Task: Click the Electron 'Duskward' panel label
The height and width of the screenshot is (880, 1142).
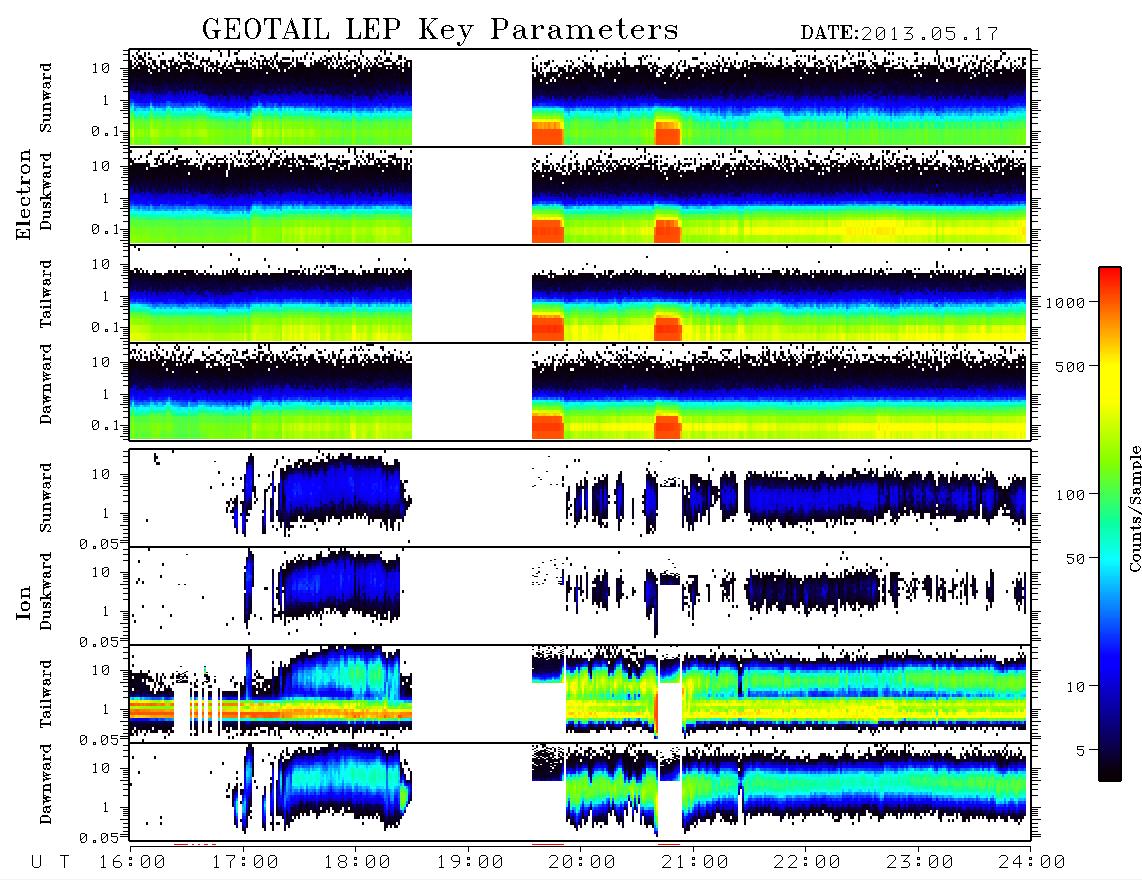Action: (46, 192)
